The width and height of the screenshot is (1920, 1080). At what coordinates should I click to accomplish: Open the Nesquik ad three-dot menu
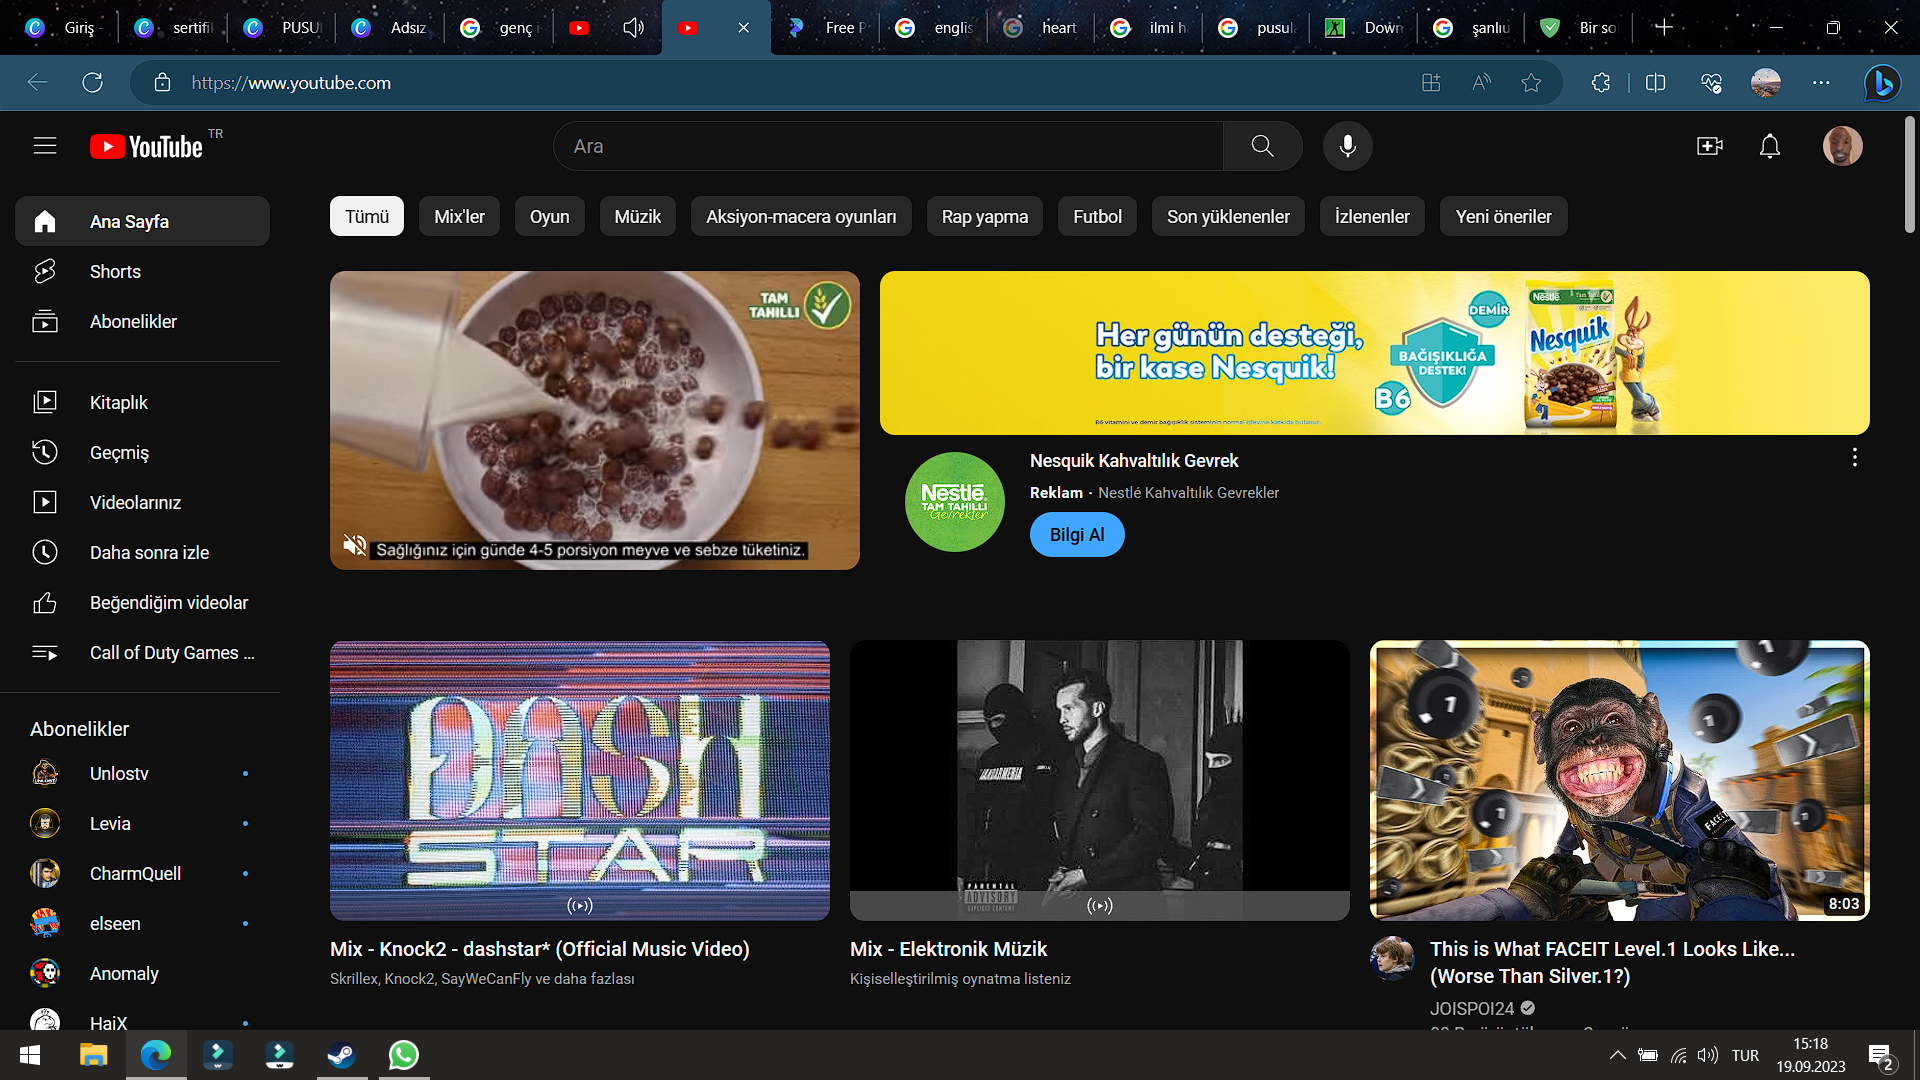coord(1854,458)
